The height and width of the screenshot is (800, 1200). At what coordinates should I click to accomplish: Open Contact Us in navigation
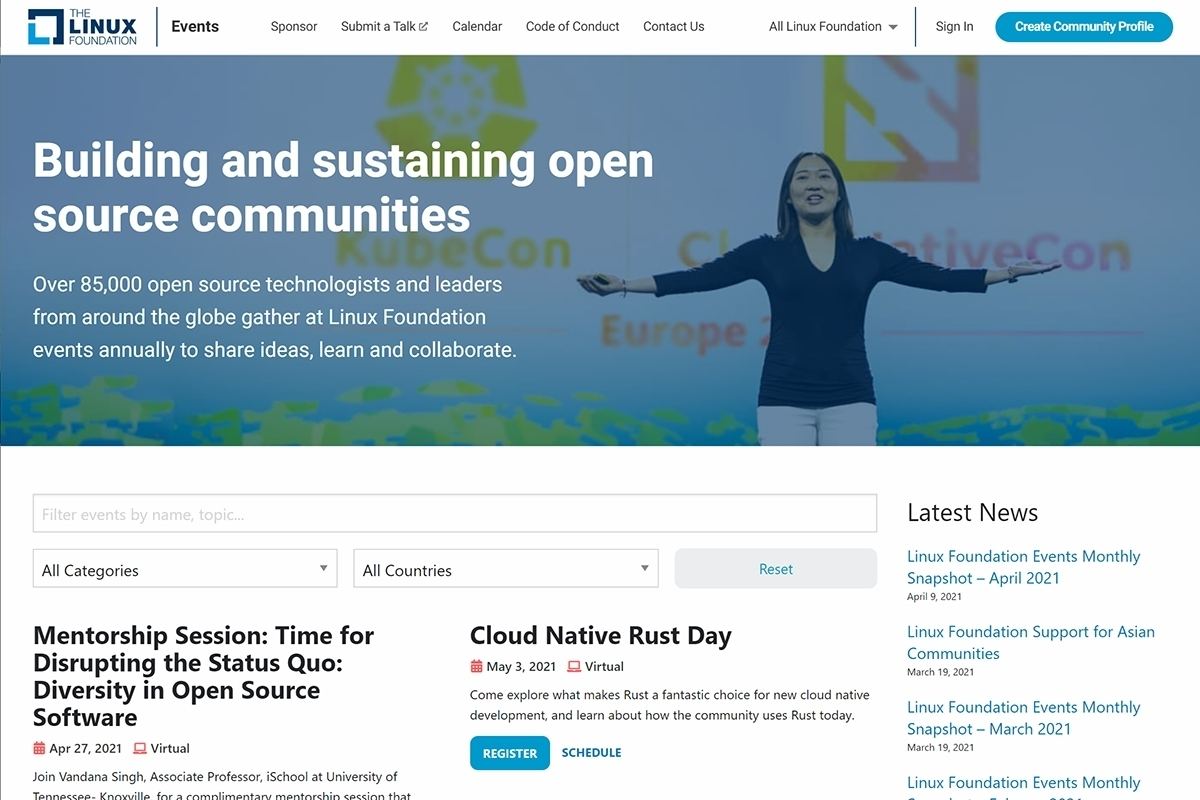(674, 26)
